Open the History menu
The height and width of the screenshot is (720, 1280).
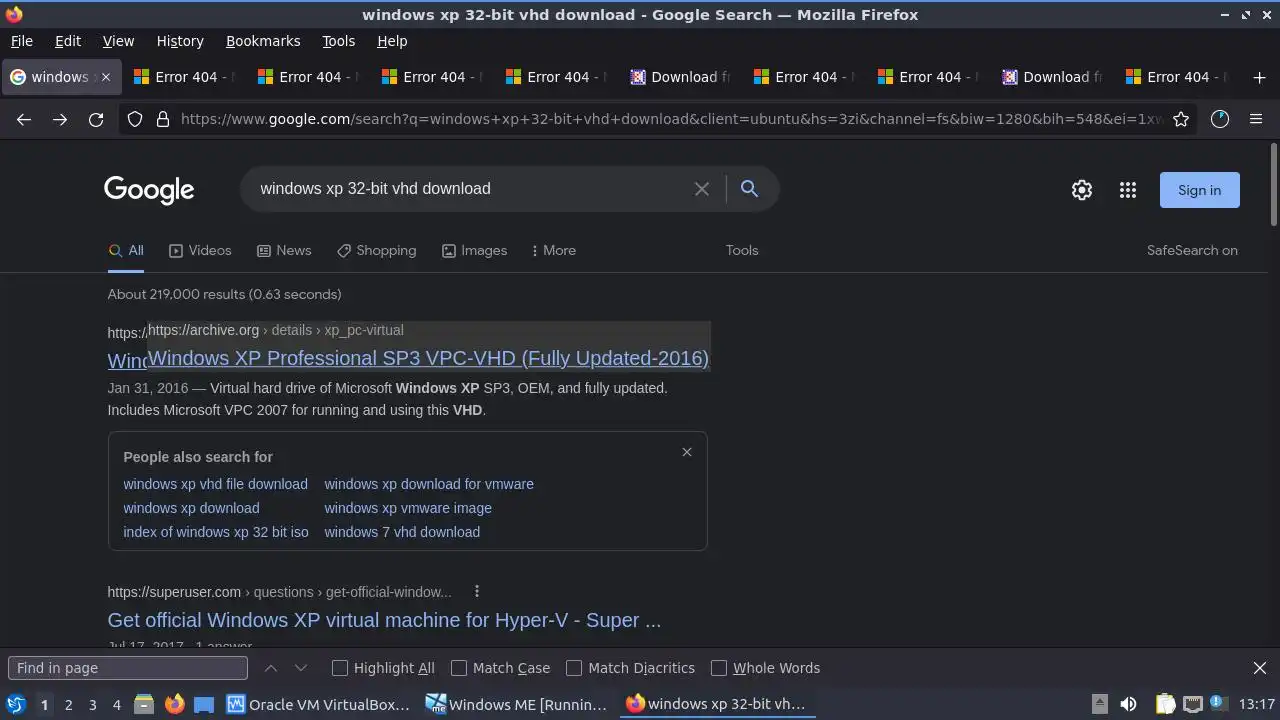pos(180,41)
